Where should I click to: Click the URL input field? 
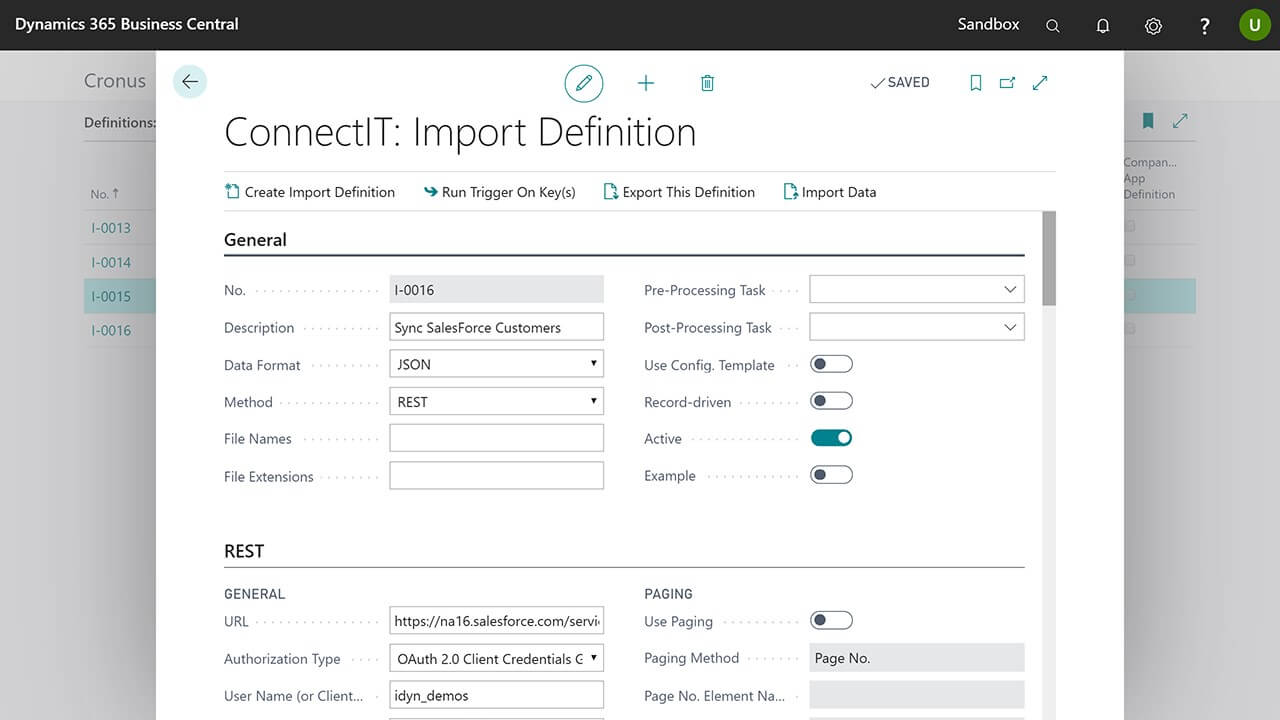click(x=496, y=621)
